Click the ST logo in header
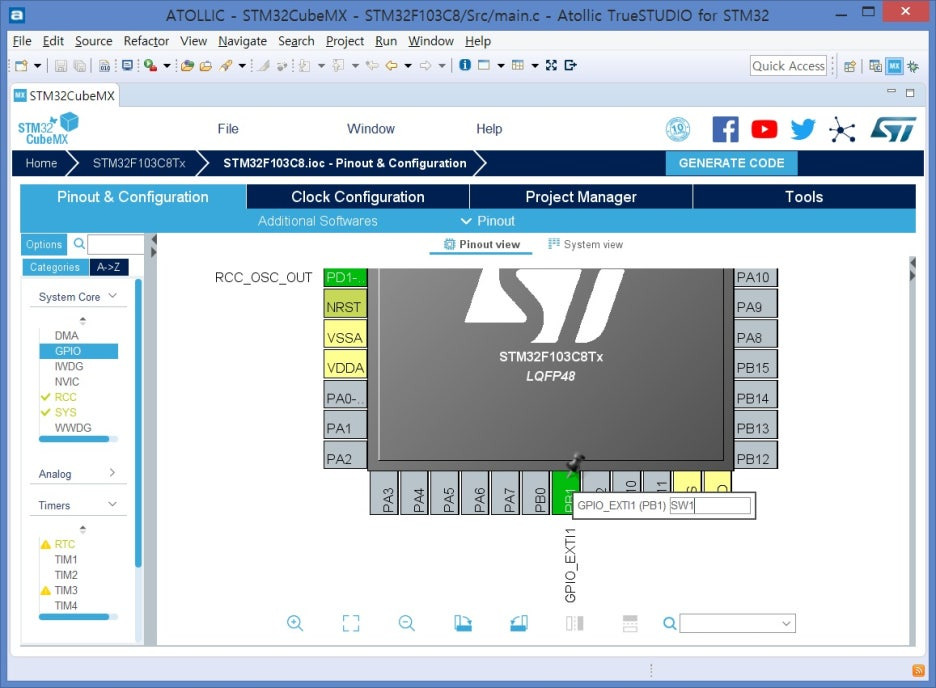936x688 pixels. 892,129
